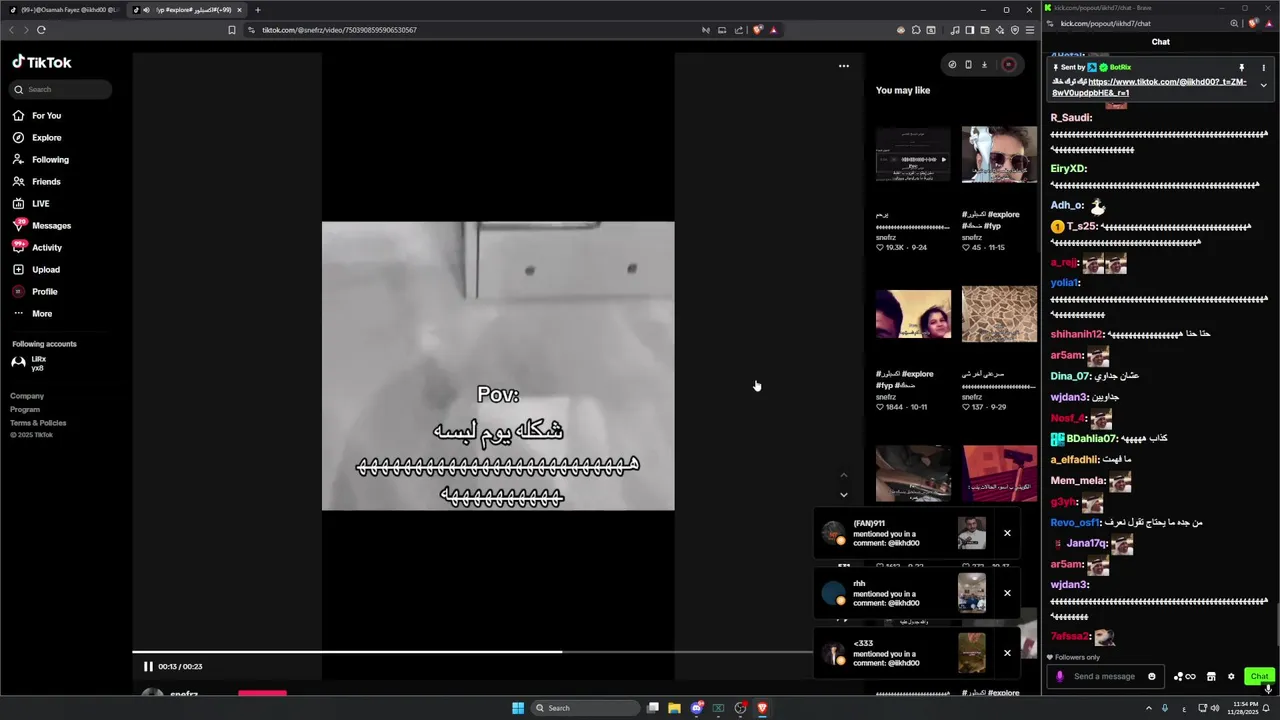Screen dimensions: 1280x720
Task: Open Brave Wallet icon
Action: [985, 30]
